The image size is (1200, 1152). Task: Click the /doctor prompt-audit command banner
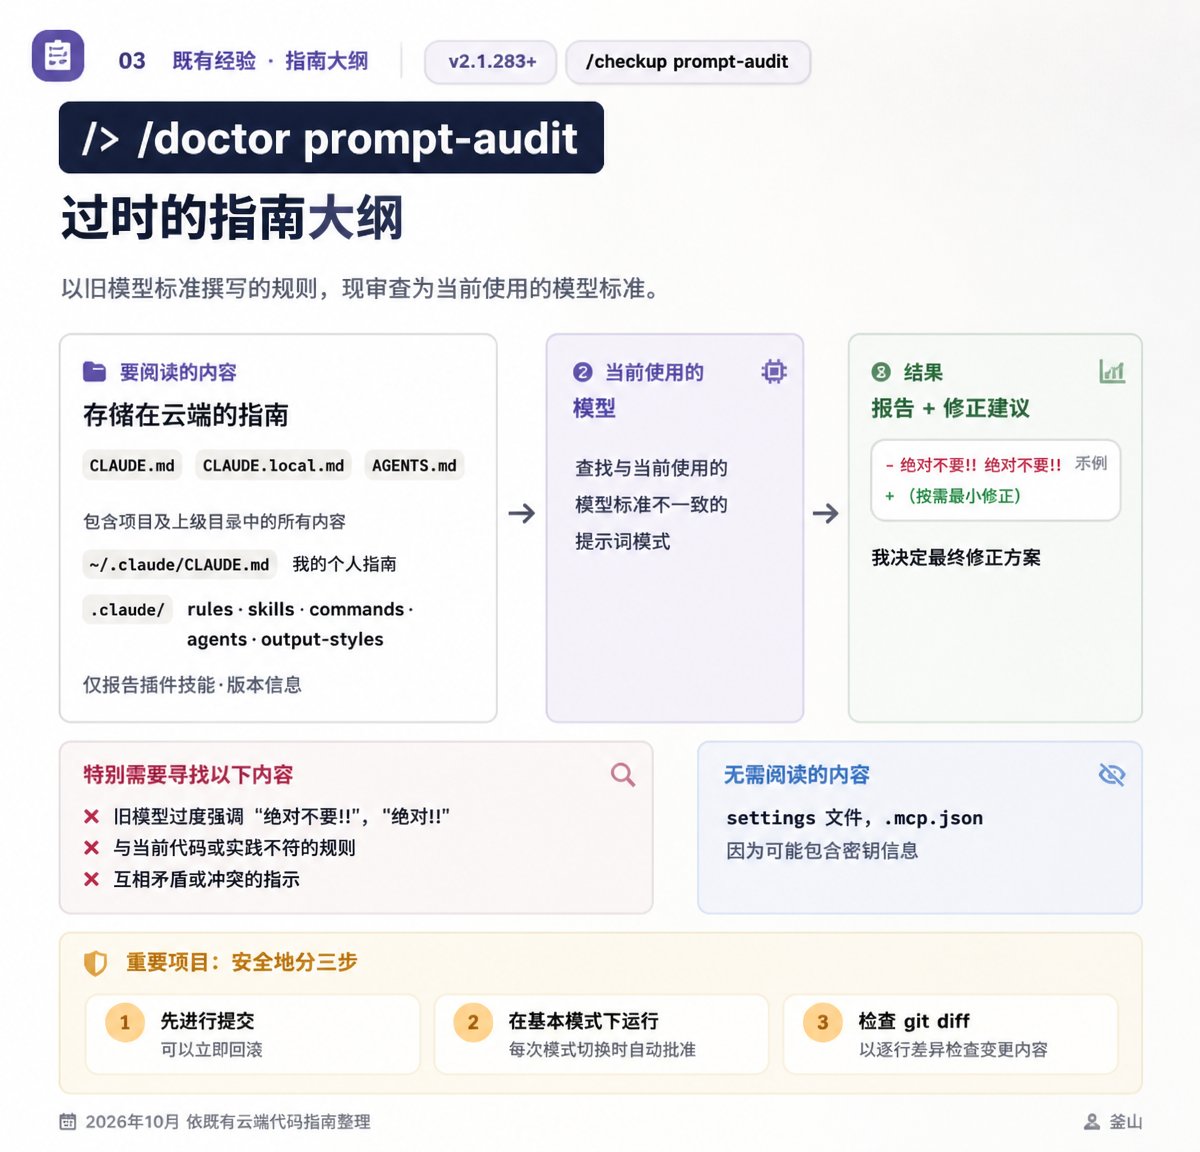click(331, 138)
